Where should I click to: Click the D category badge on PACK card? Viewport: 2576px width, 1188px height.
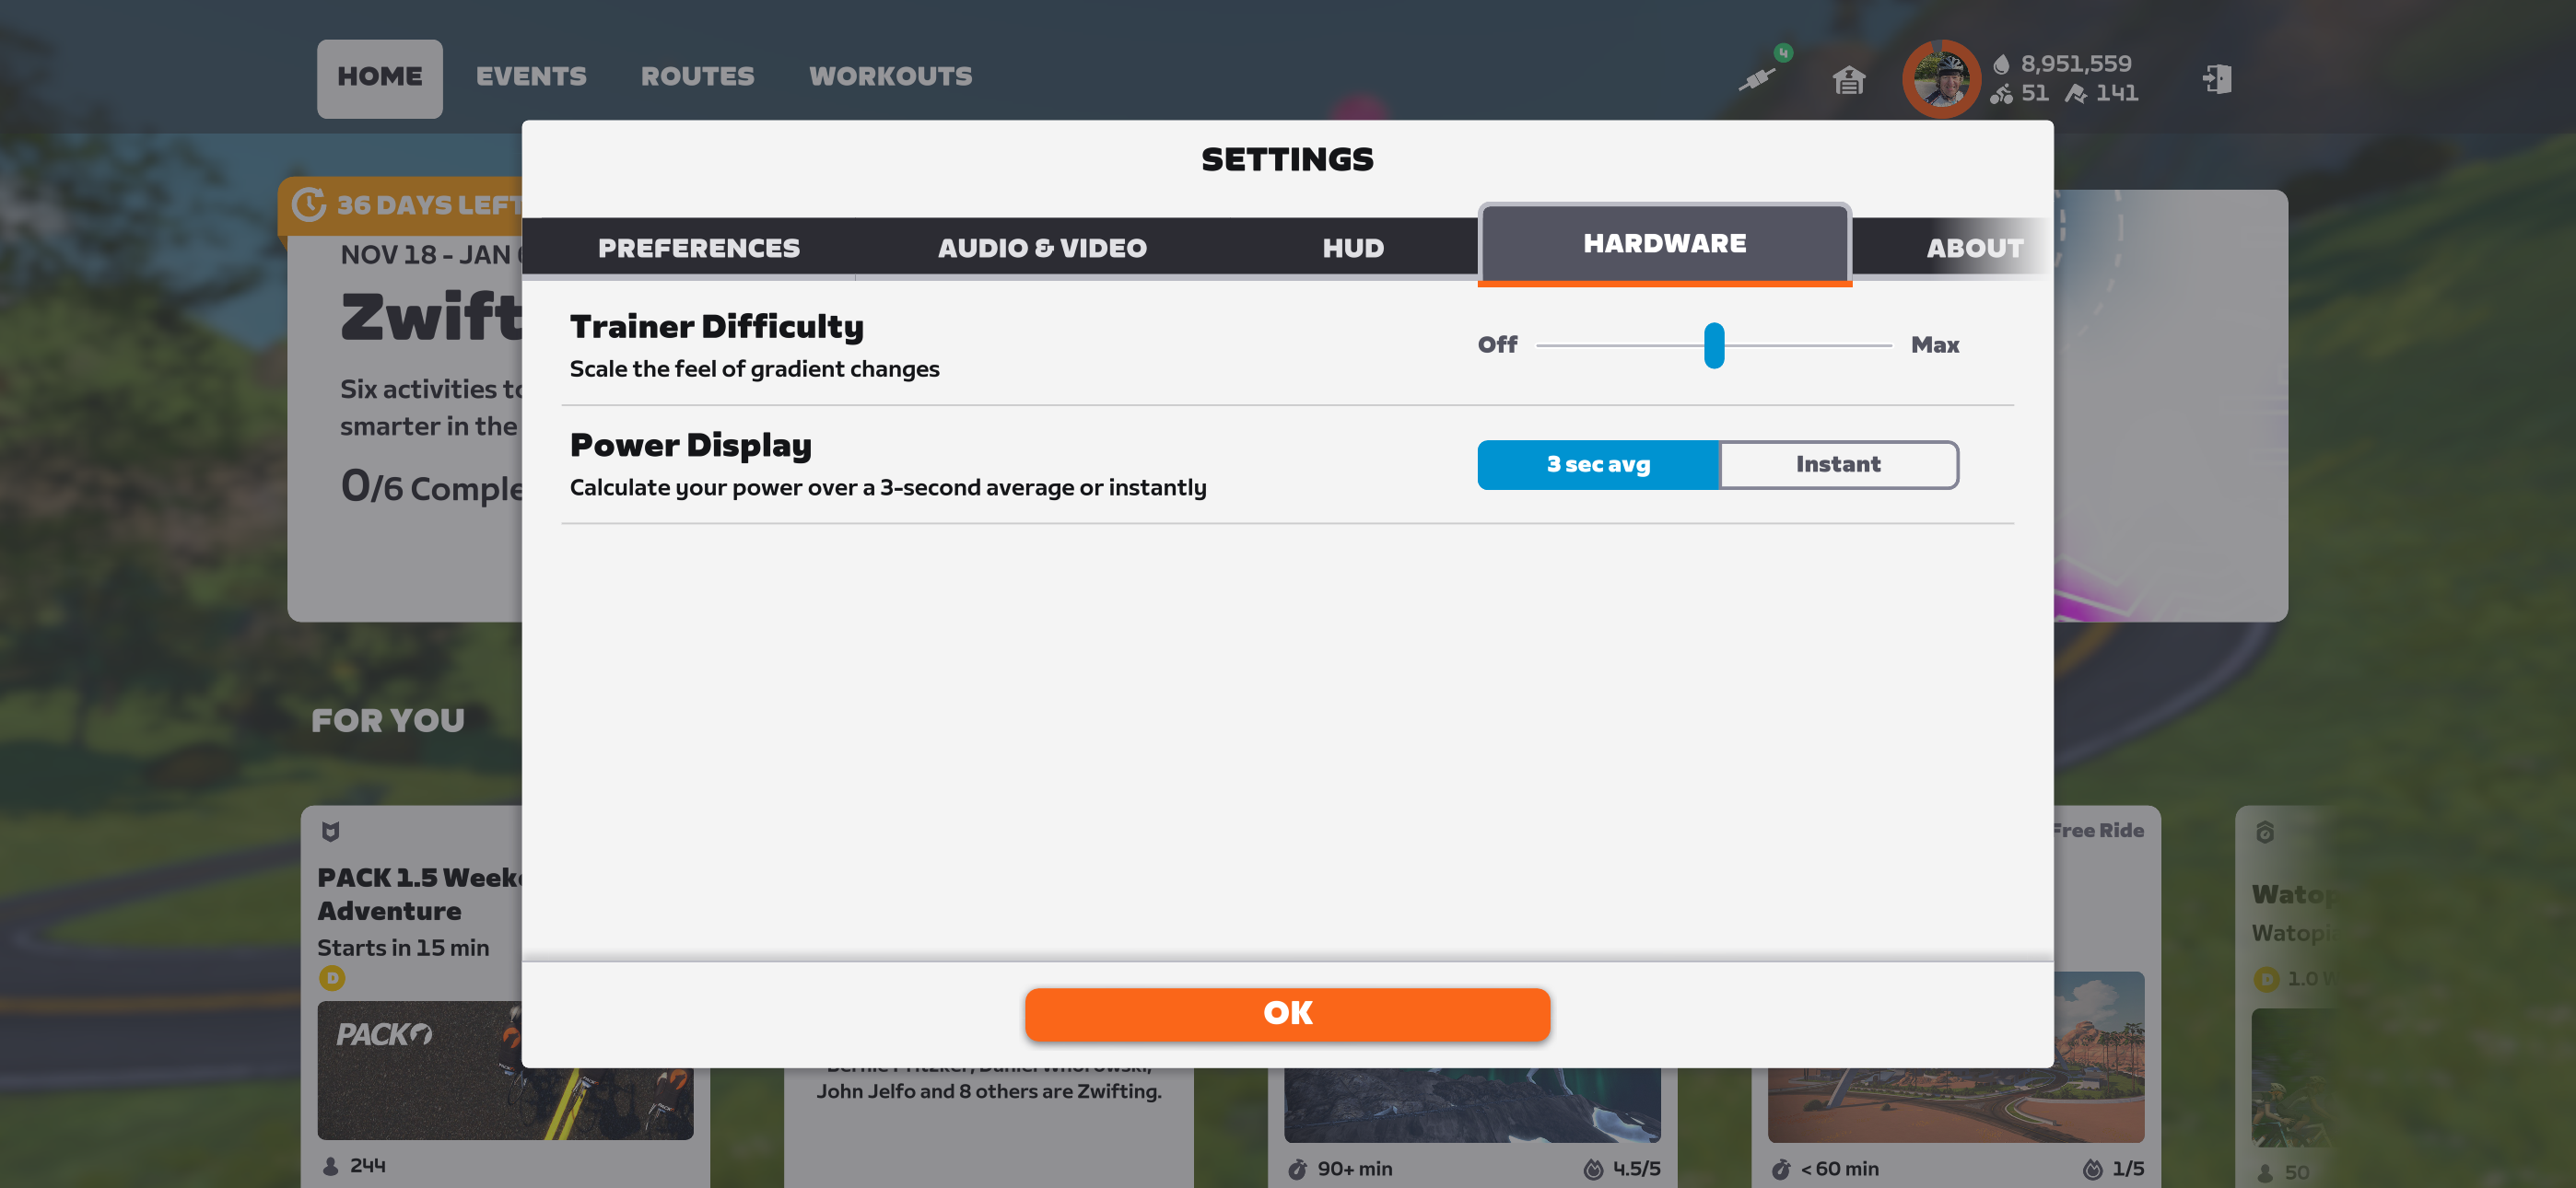pos(332,977)
